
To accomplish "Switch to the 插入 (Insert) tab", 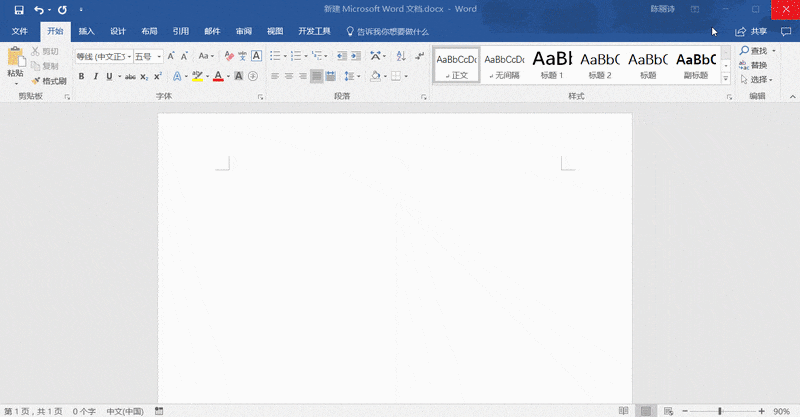I will (x=87, y=31).
